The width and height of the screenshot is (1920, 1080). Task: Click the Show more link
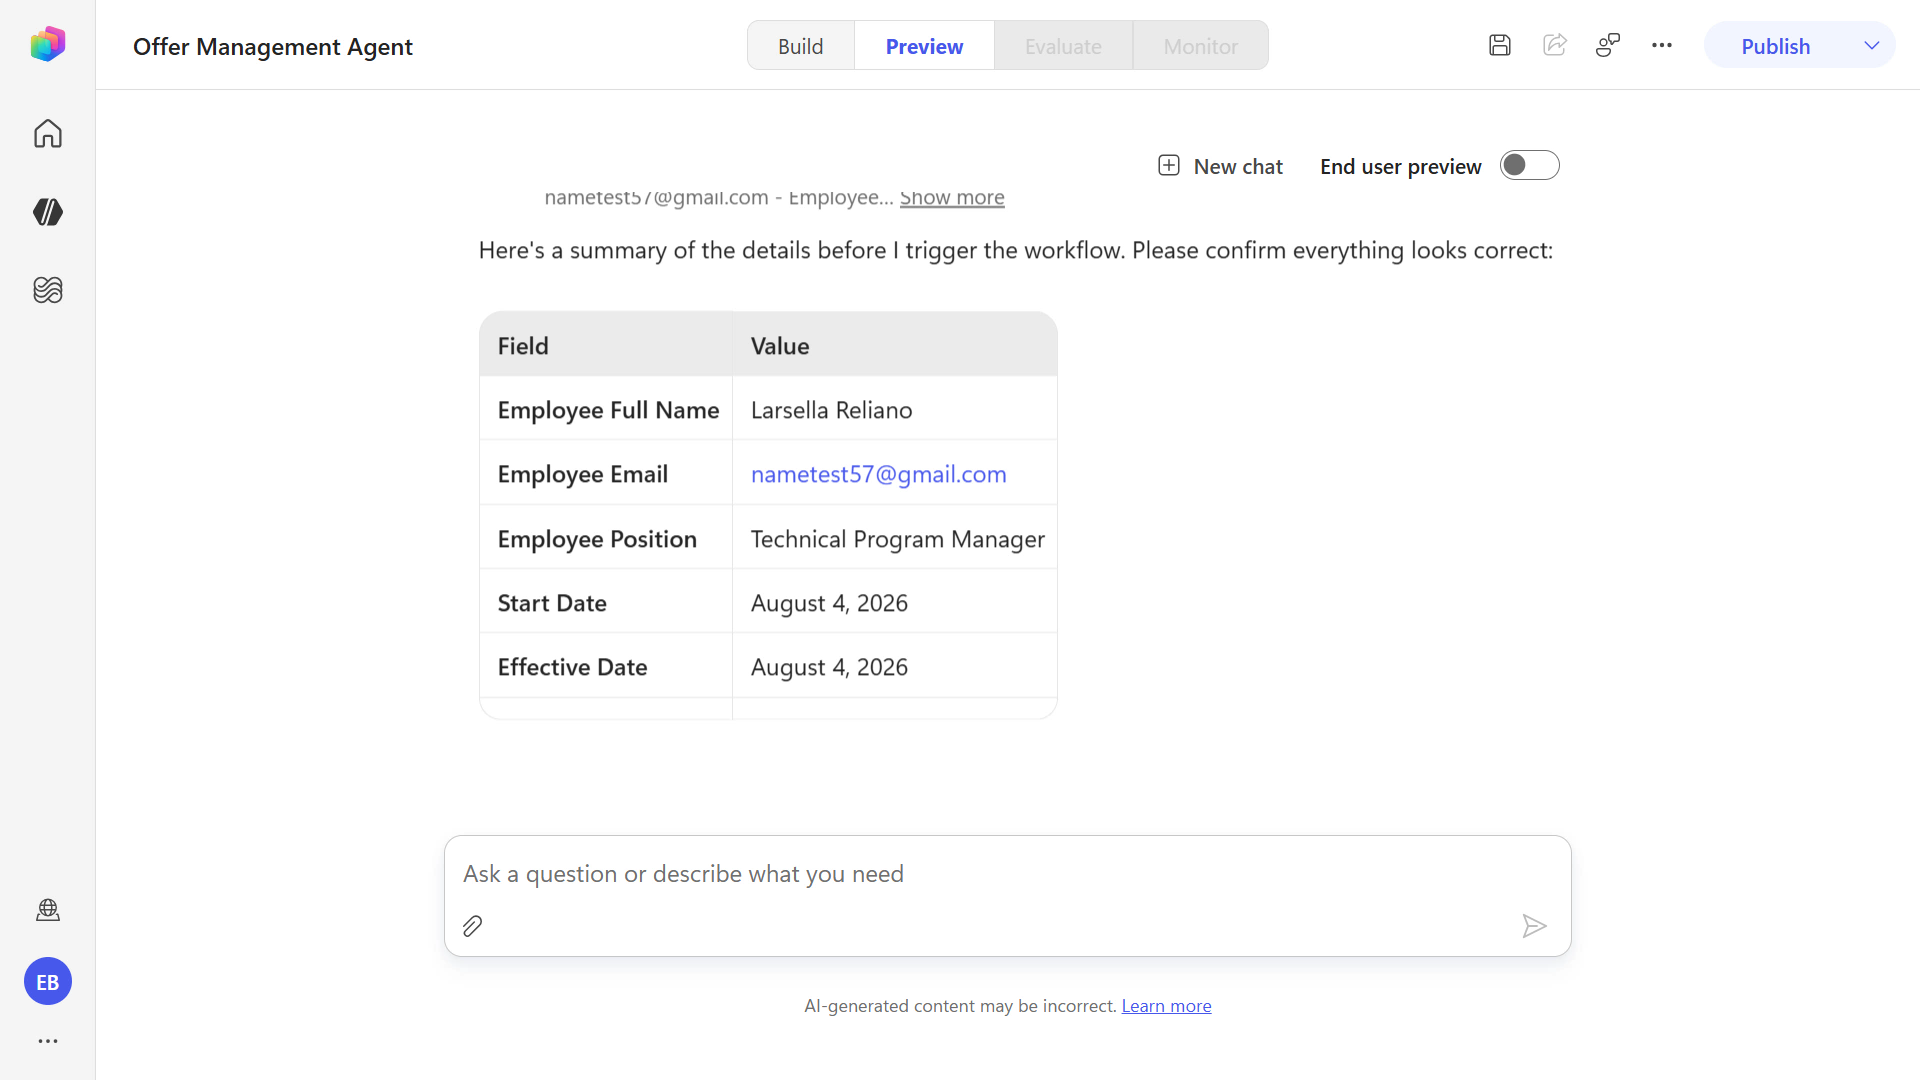(952, 197)
